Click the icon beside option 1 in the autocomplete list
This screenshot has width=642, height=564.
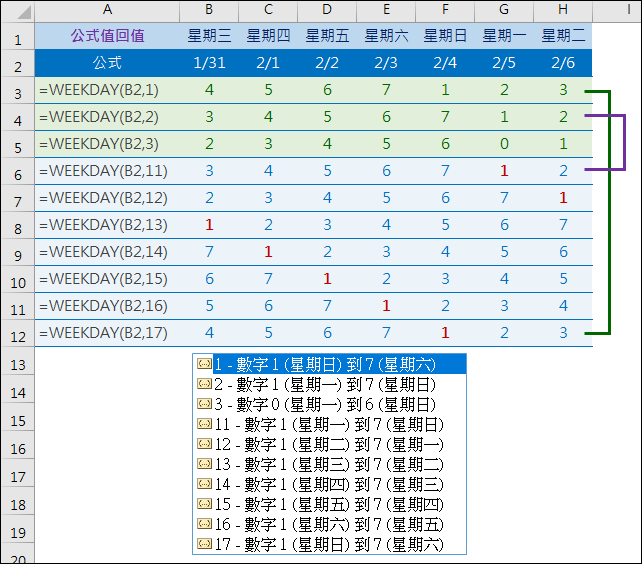(204, 363)
